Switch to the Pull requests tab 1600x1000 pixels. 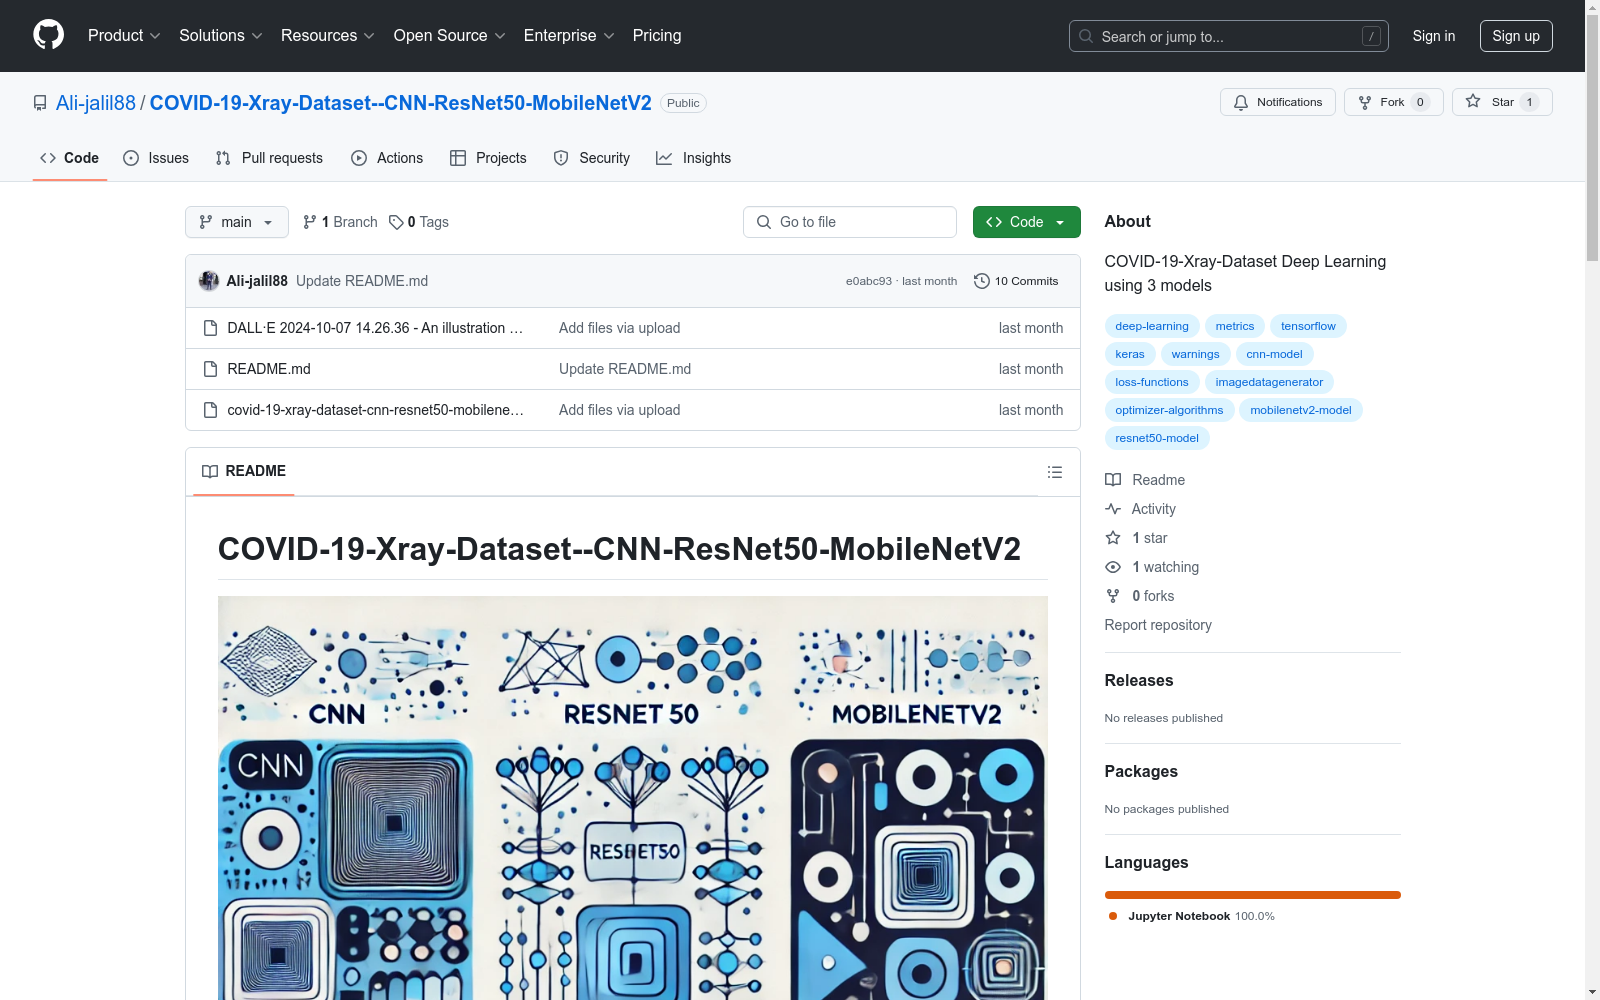(x=269, y=158)
